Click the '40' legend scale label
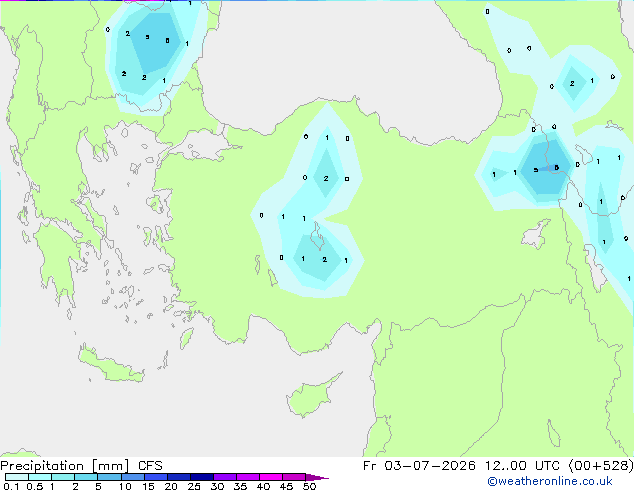Viewport: 634px width, 490px height. 263,486
